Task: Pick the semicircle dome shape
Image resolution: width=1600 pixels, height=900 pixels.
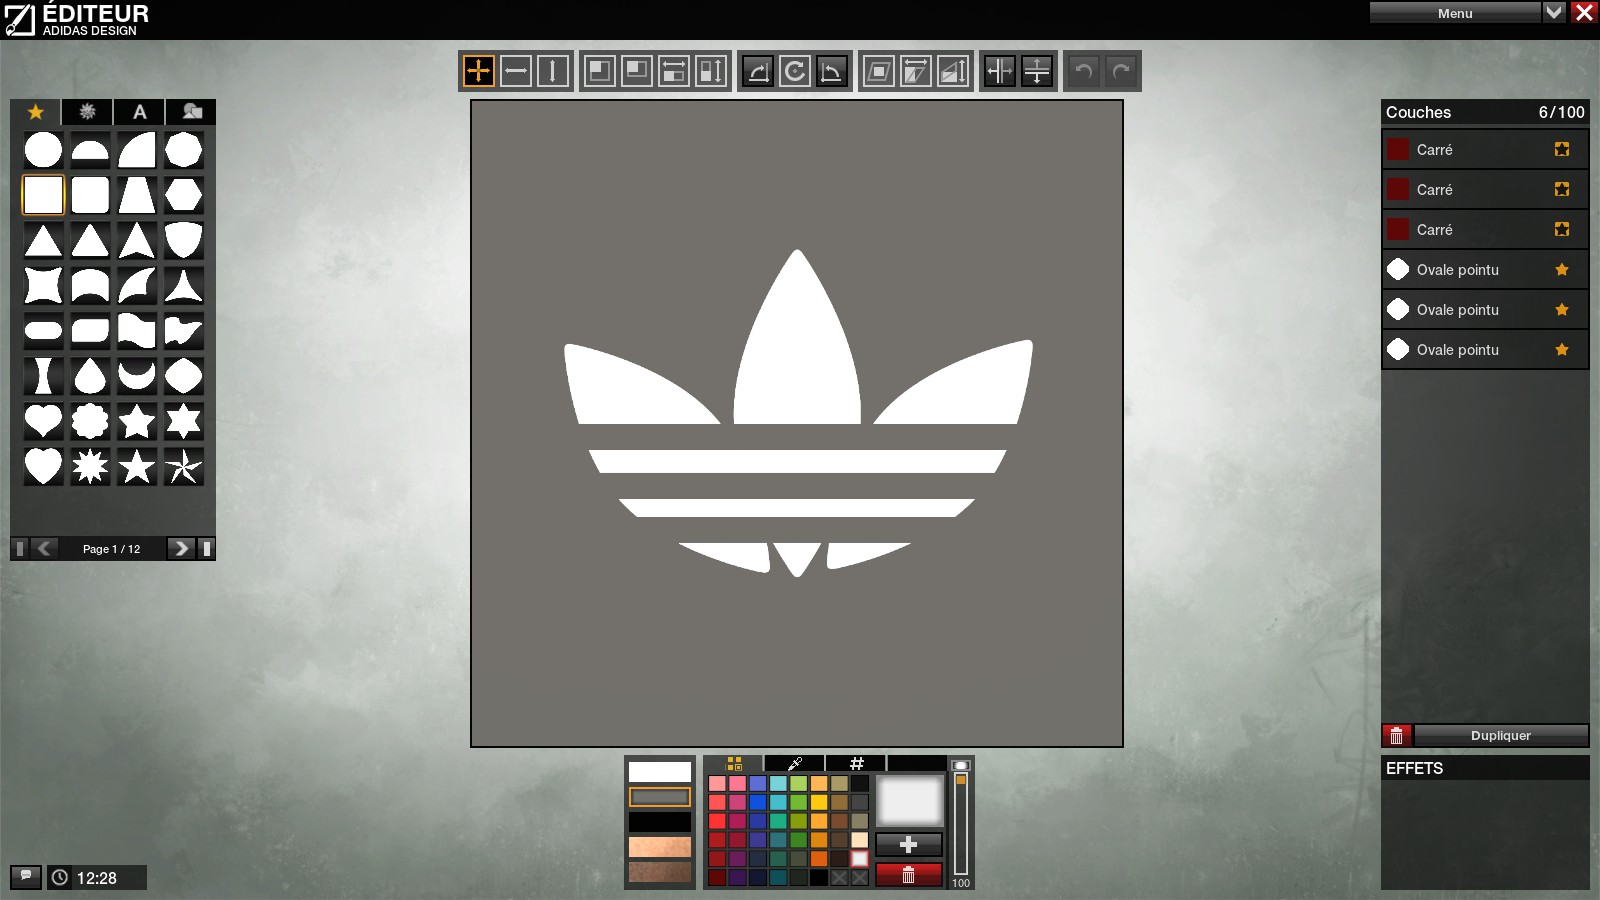Action: point(90,150)
